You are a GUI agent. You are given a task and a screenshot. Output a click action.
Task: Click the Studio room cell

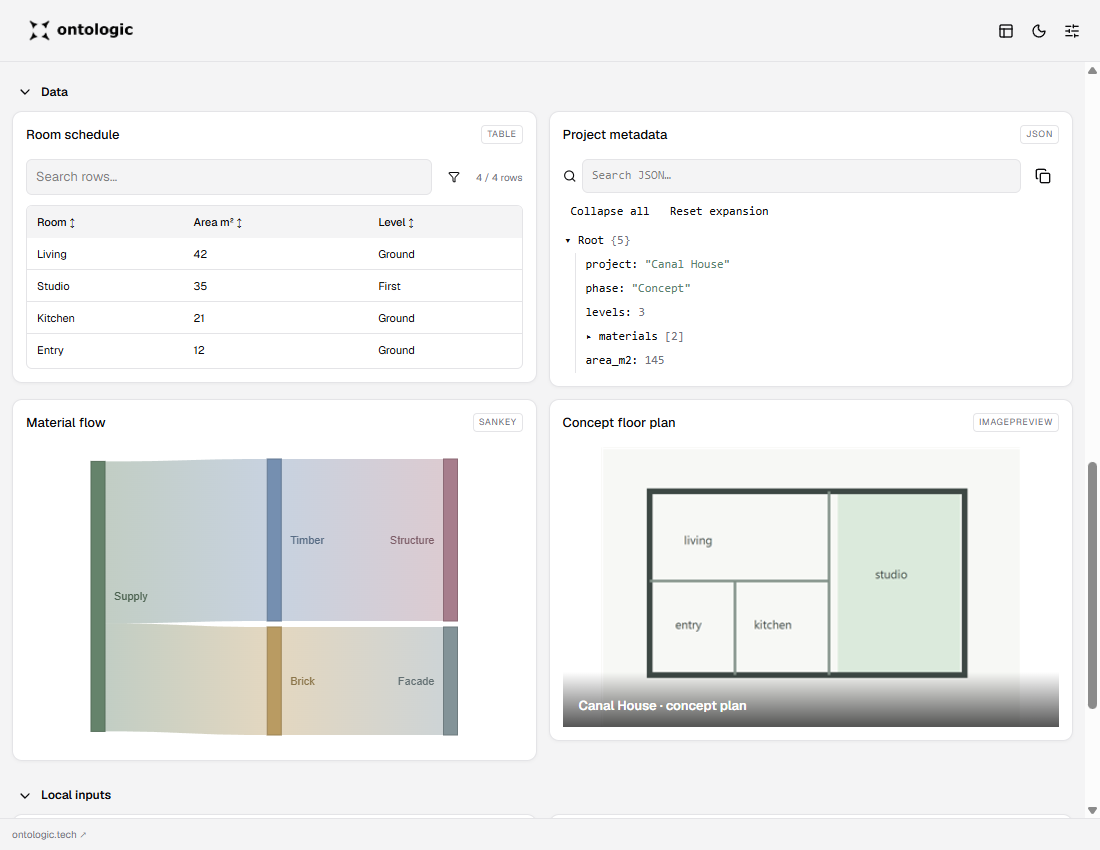[53, 286]
